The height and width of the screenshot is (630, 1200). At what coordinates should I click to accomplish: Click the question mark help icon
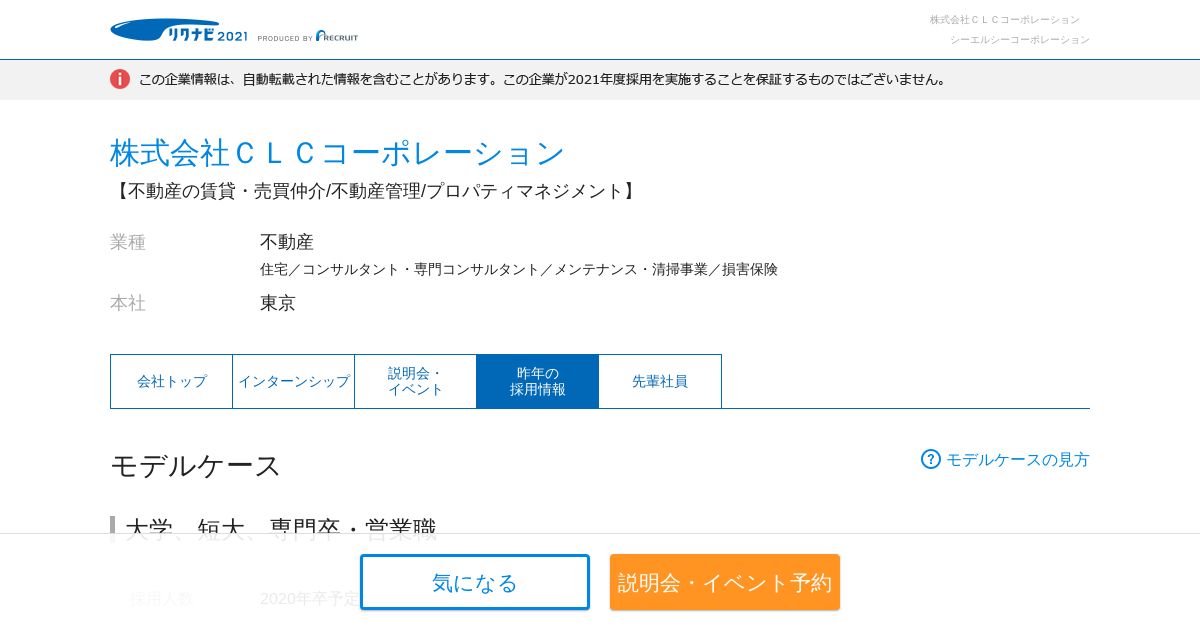coord(931,459)
